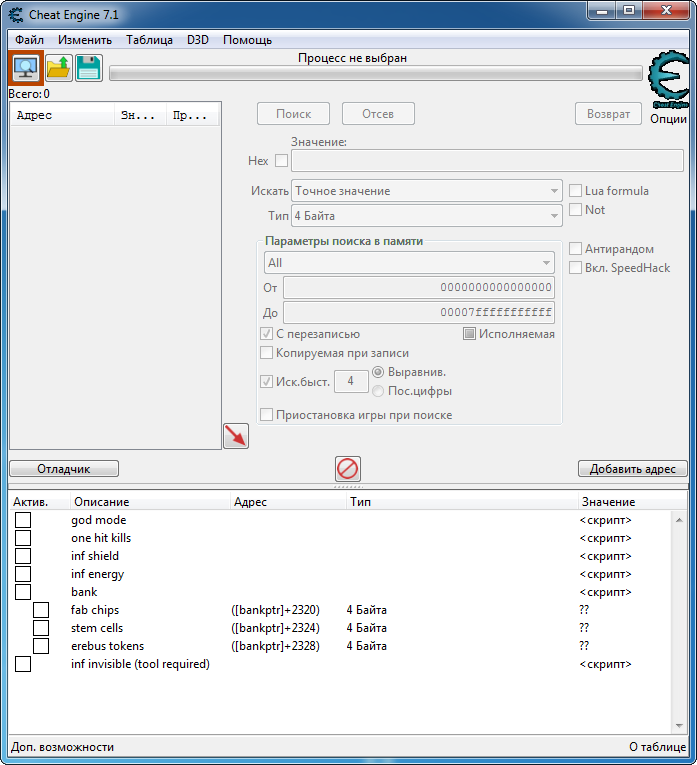697x765 pixels.
Task: Activate the bank script checkbox
Action: (x=23, y=592)
